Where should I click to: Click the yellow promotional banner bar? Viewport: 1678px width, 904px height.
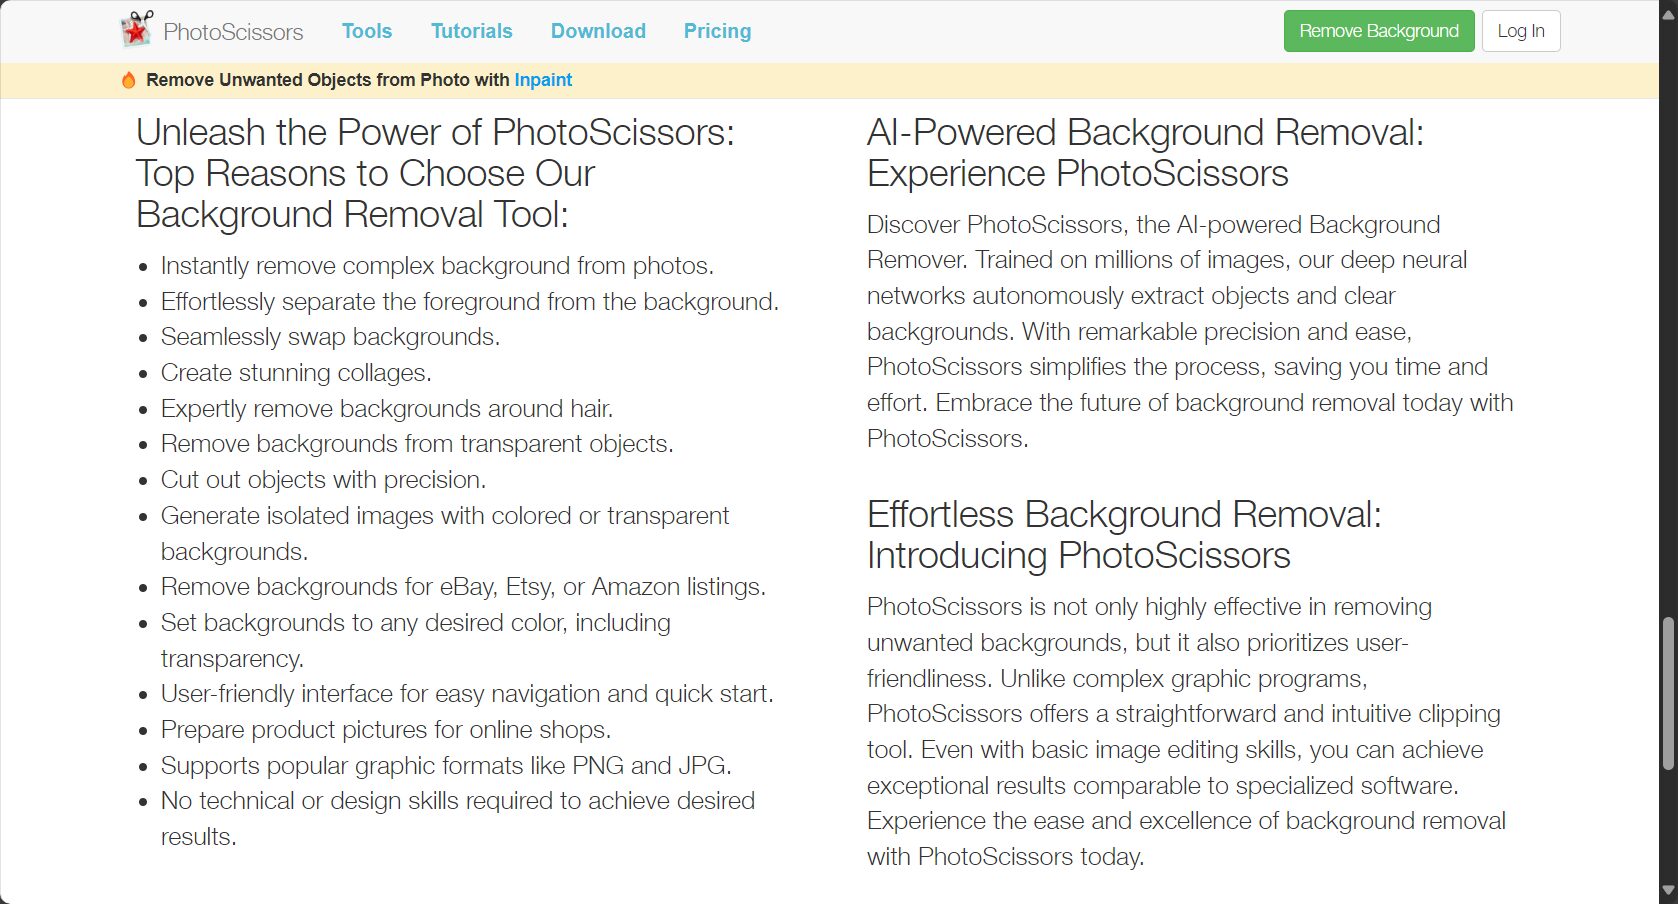click(x=829, y=80)
